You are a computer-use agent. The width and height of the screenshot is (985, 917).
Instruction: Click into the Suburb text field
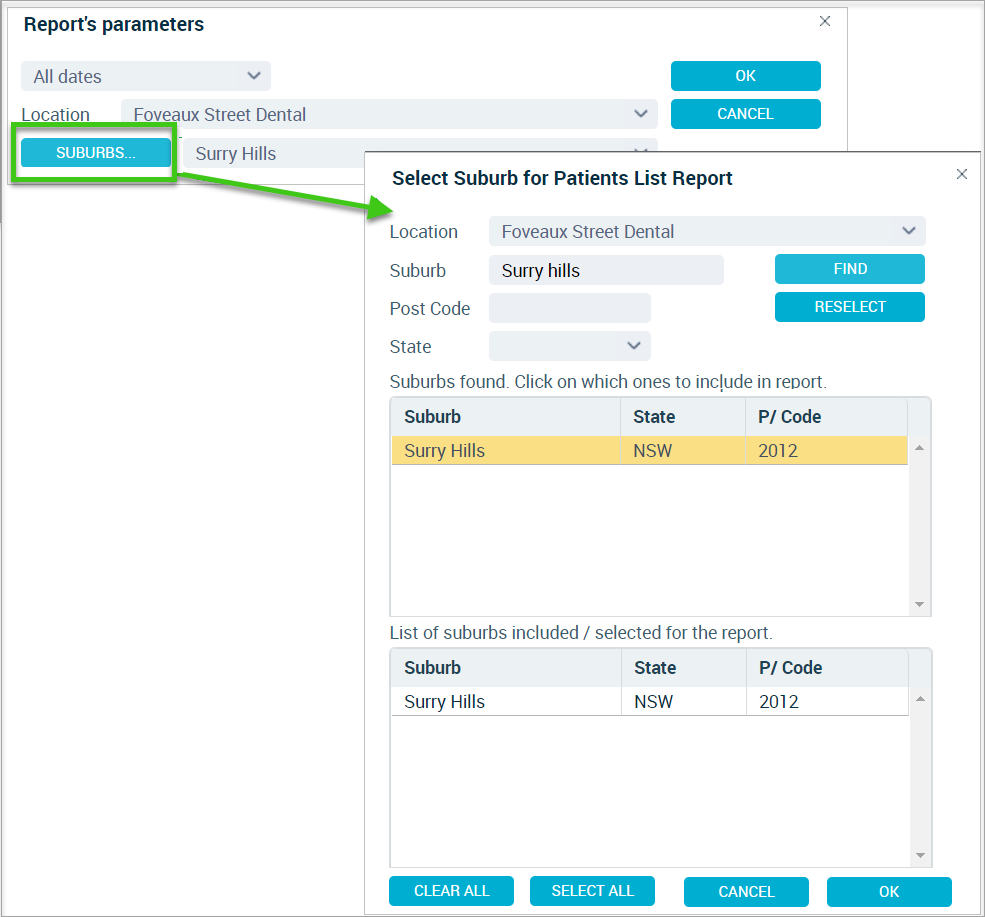point(606,270)
